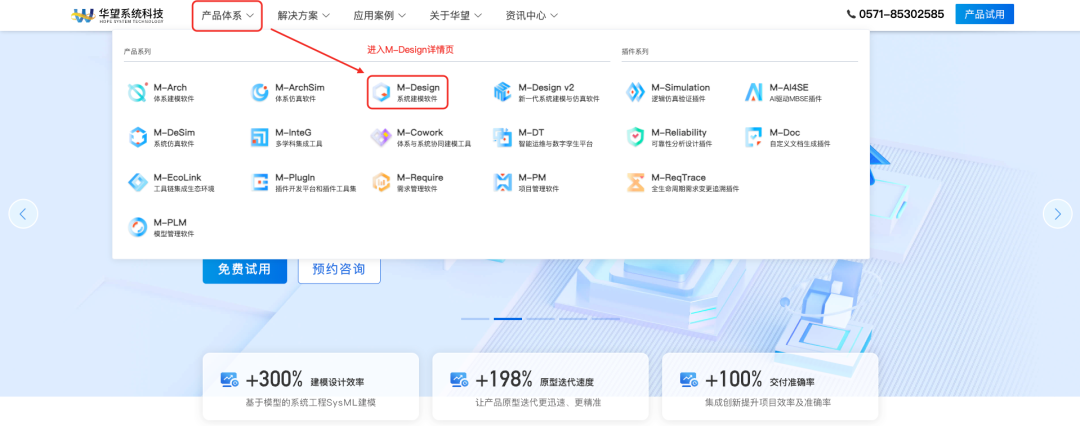Open the M-PLM 模型管理软件 link

(x=160, y=227)
